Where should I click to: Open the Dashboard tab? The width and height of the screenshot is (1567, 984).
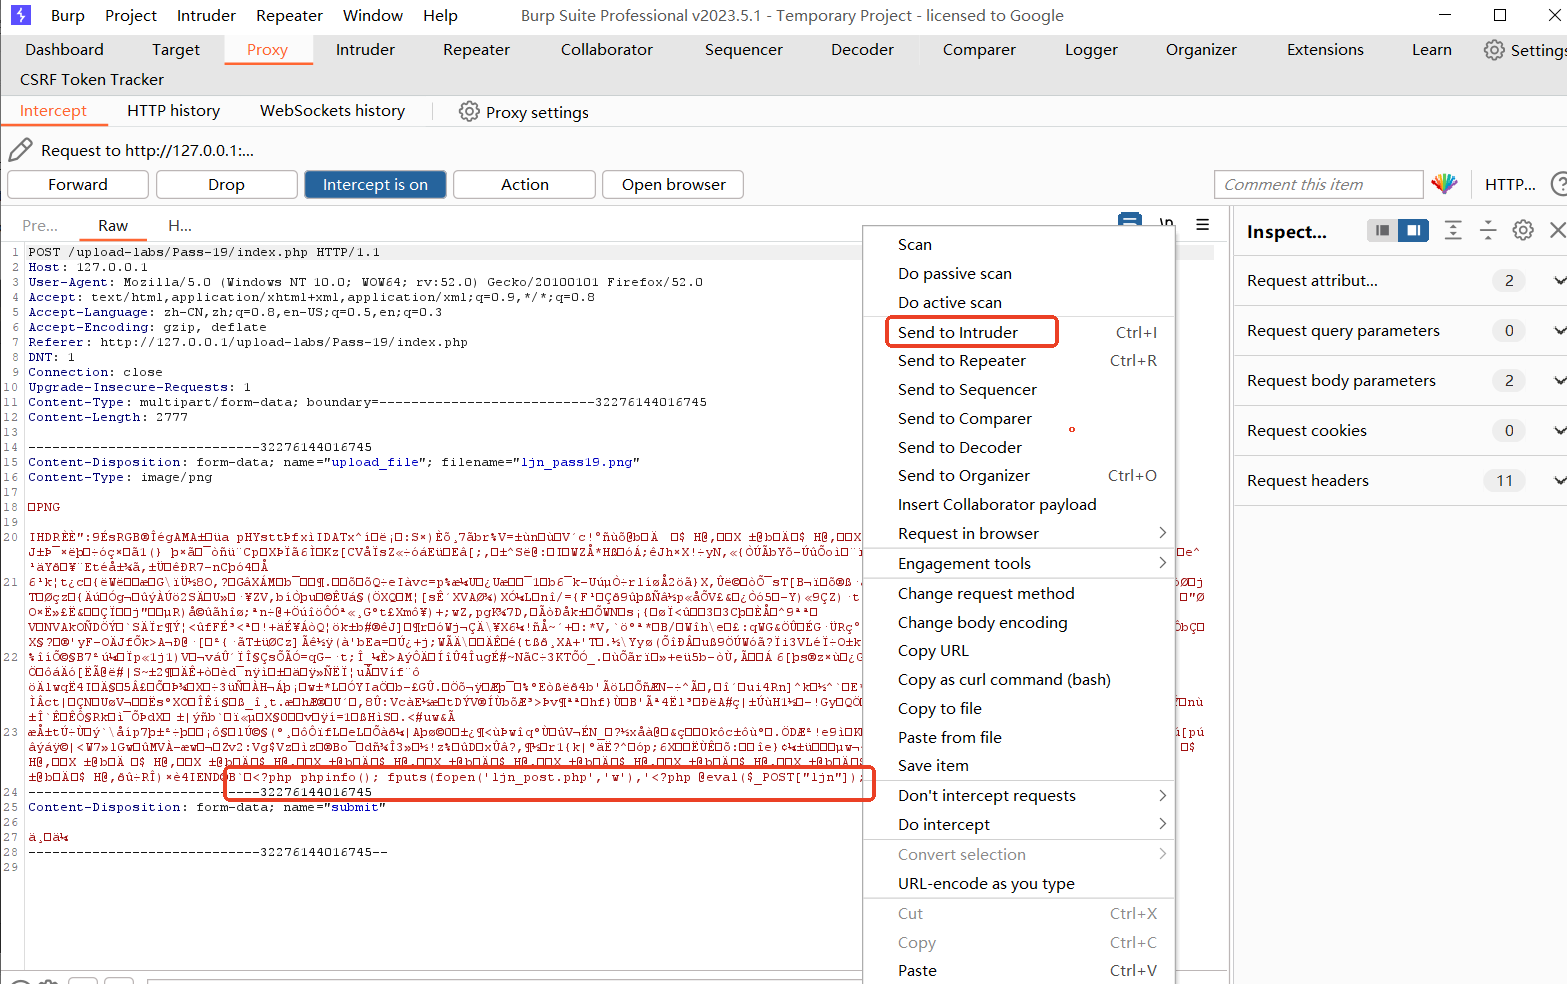point(64,49)
